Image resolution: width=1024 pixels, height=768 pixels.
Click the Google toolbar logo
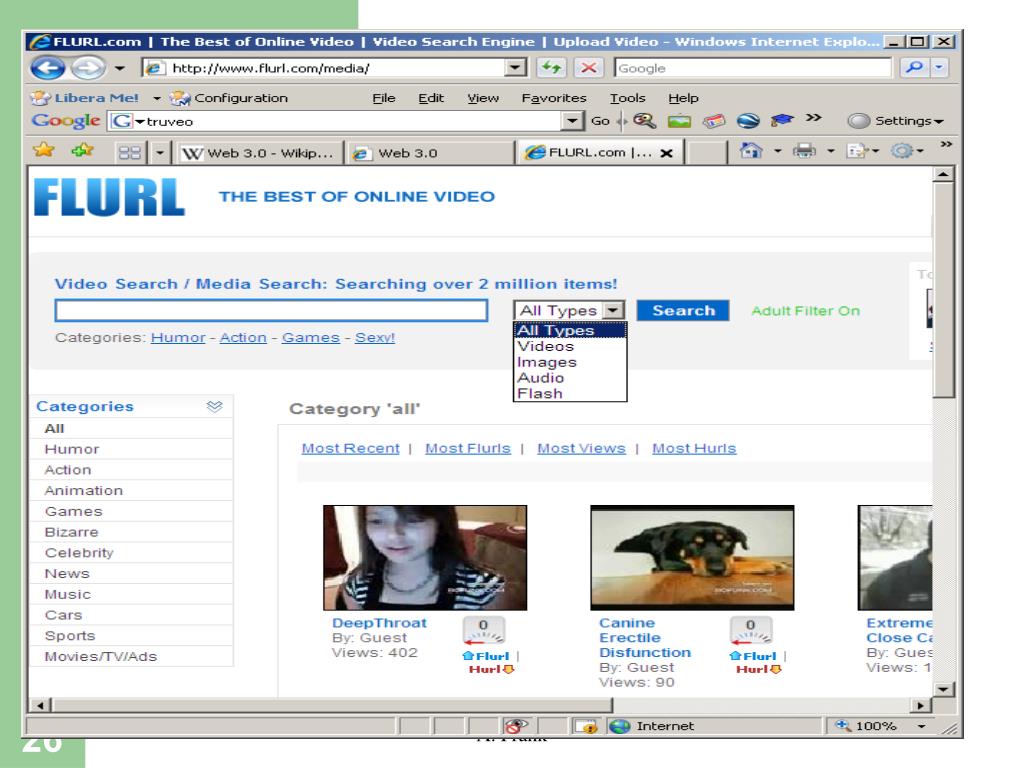coord(66,121)
